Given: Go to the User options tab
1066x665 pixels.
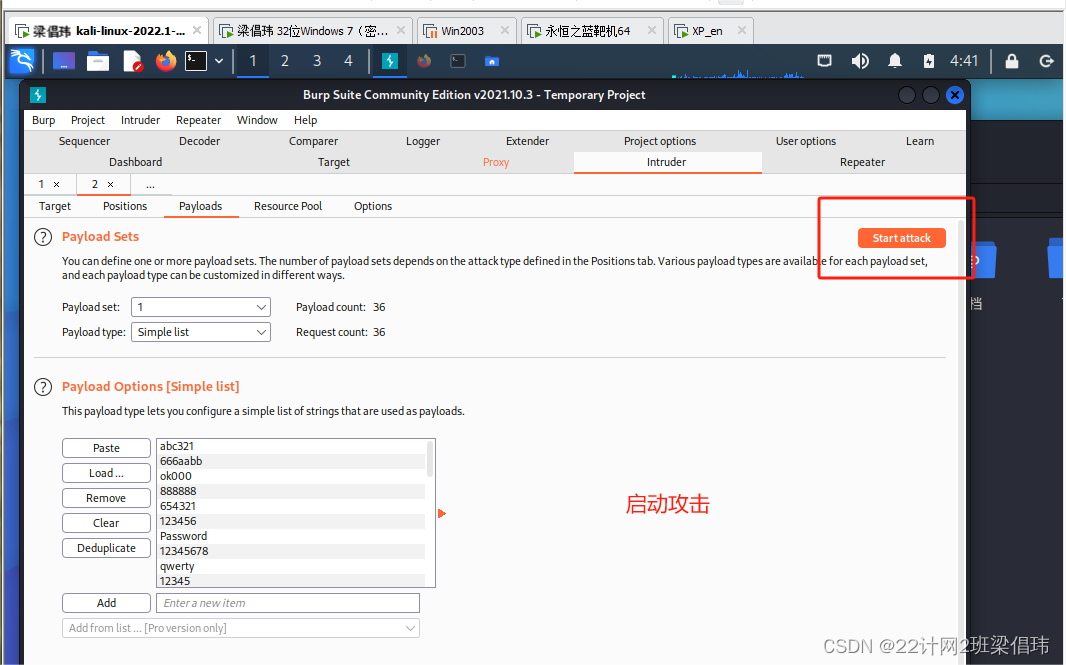Looking at the screenshot, I should click(x=806, y=141).
